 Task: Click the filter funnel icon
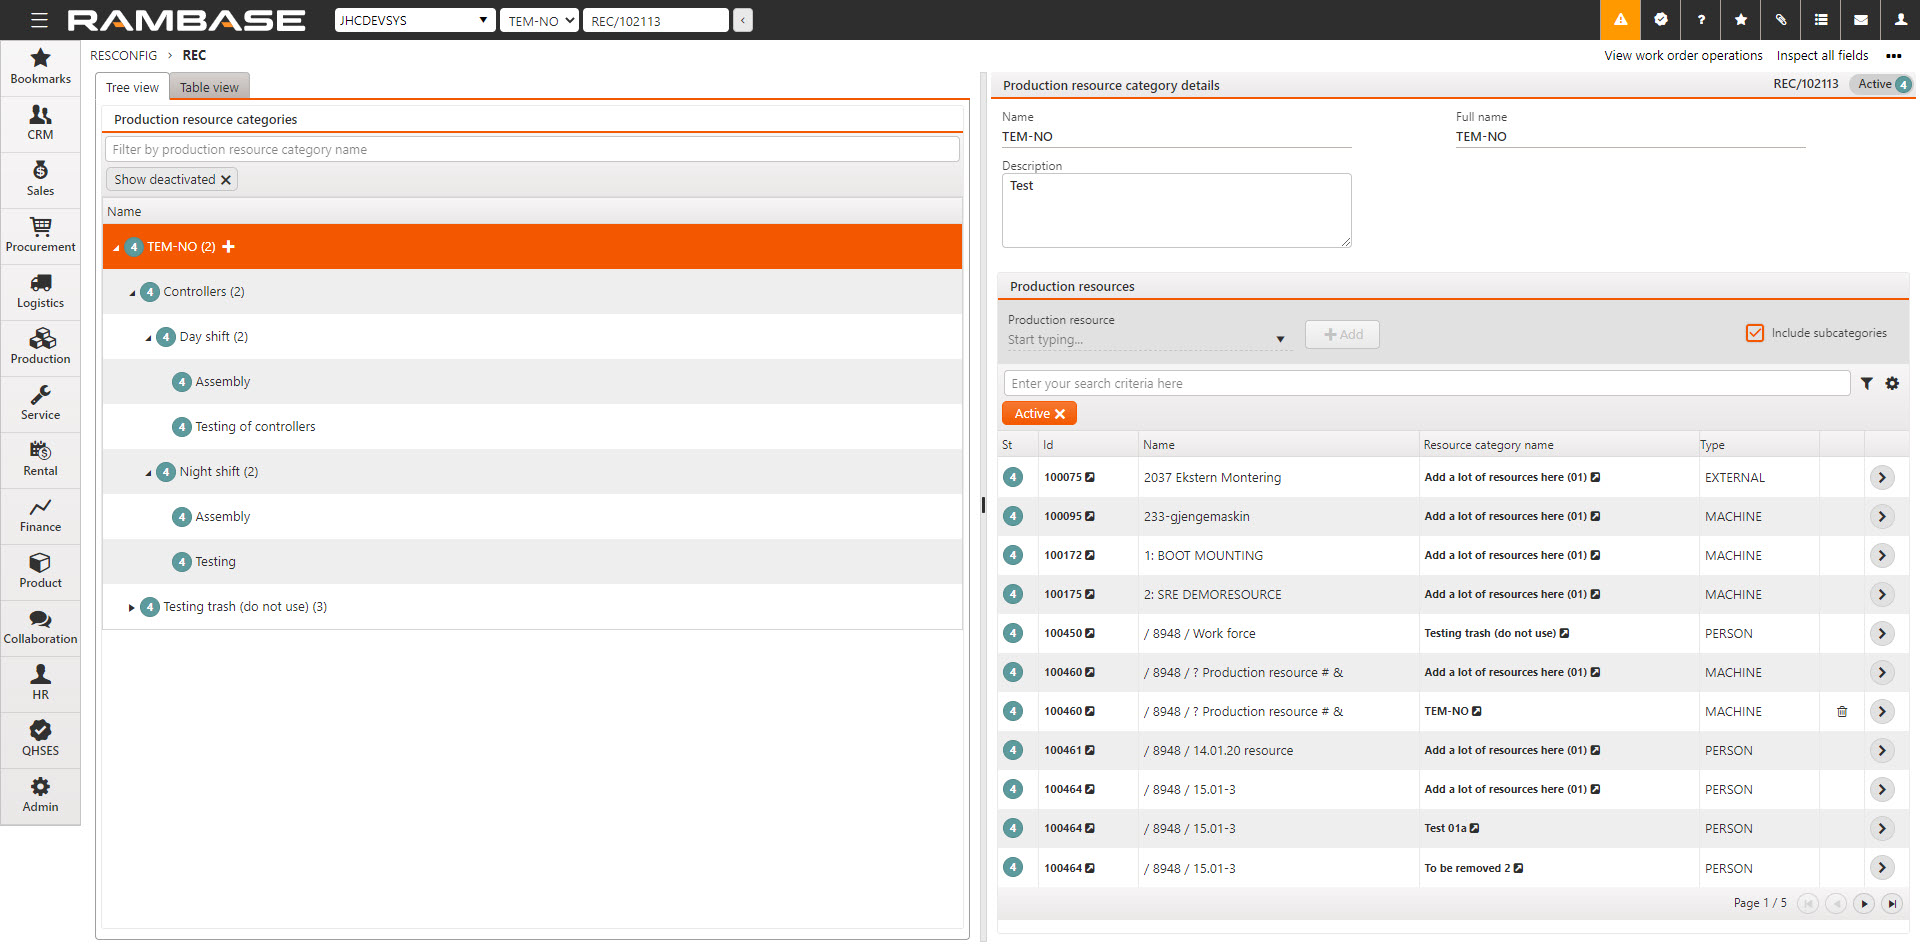pyautogui.click(x=1866, y=383)
